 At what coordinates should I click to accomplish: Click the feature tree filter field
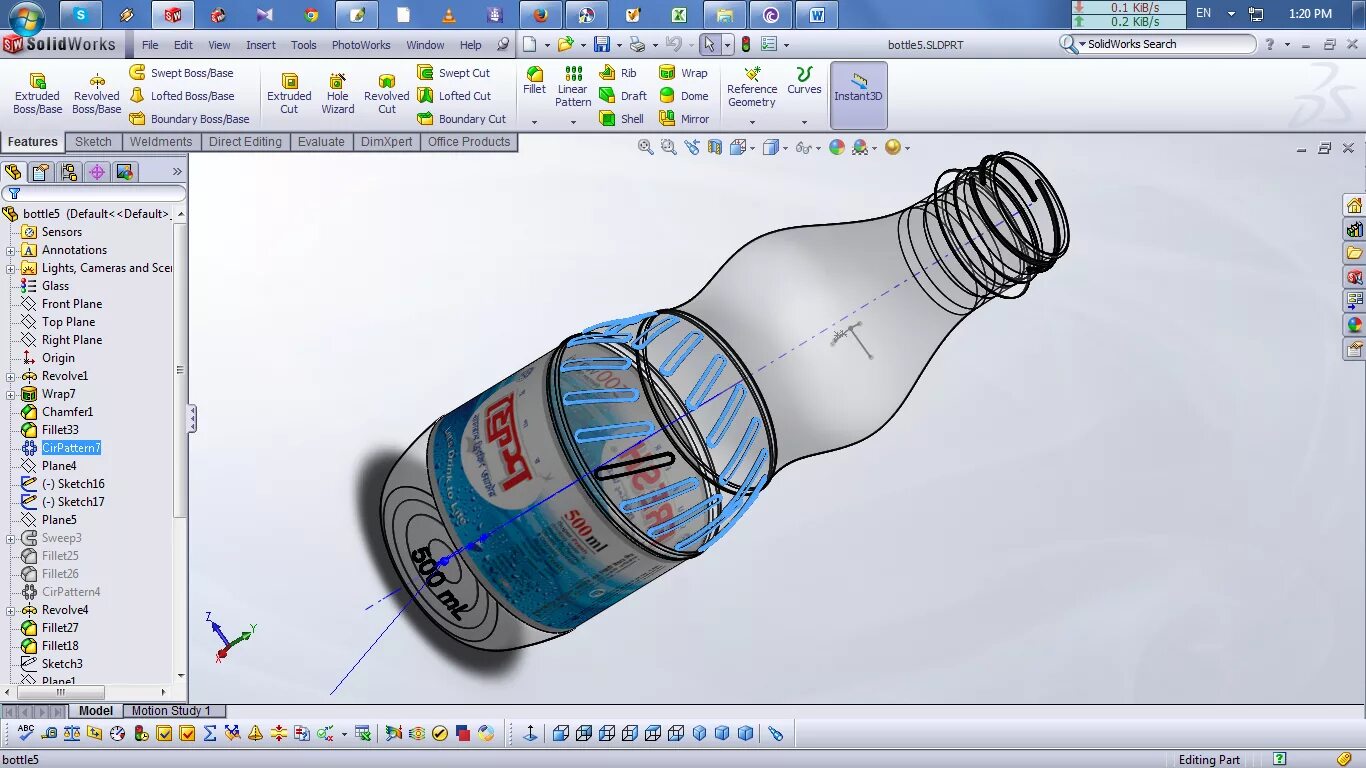(x=94, y=193)
